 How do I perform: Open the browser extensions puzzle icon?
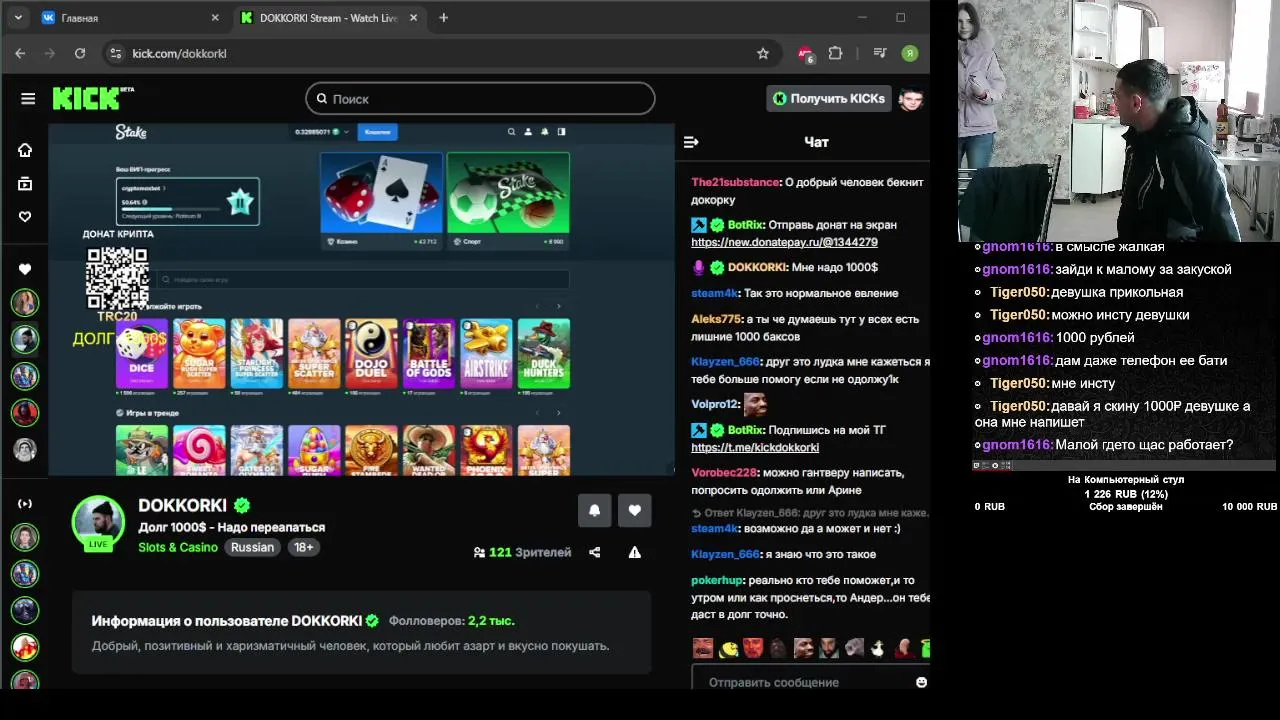tap(835, 53)
